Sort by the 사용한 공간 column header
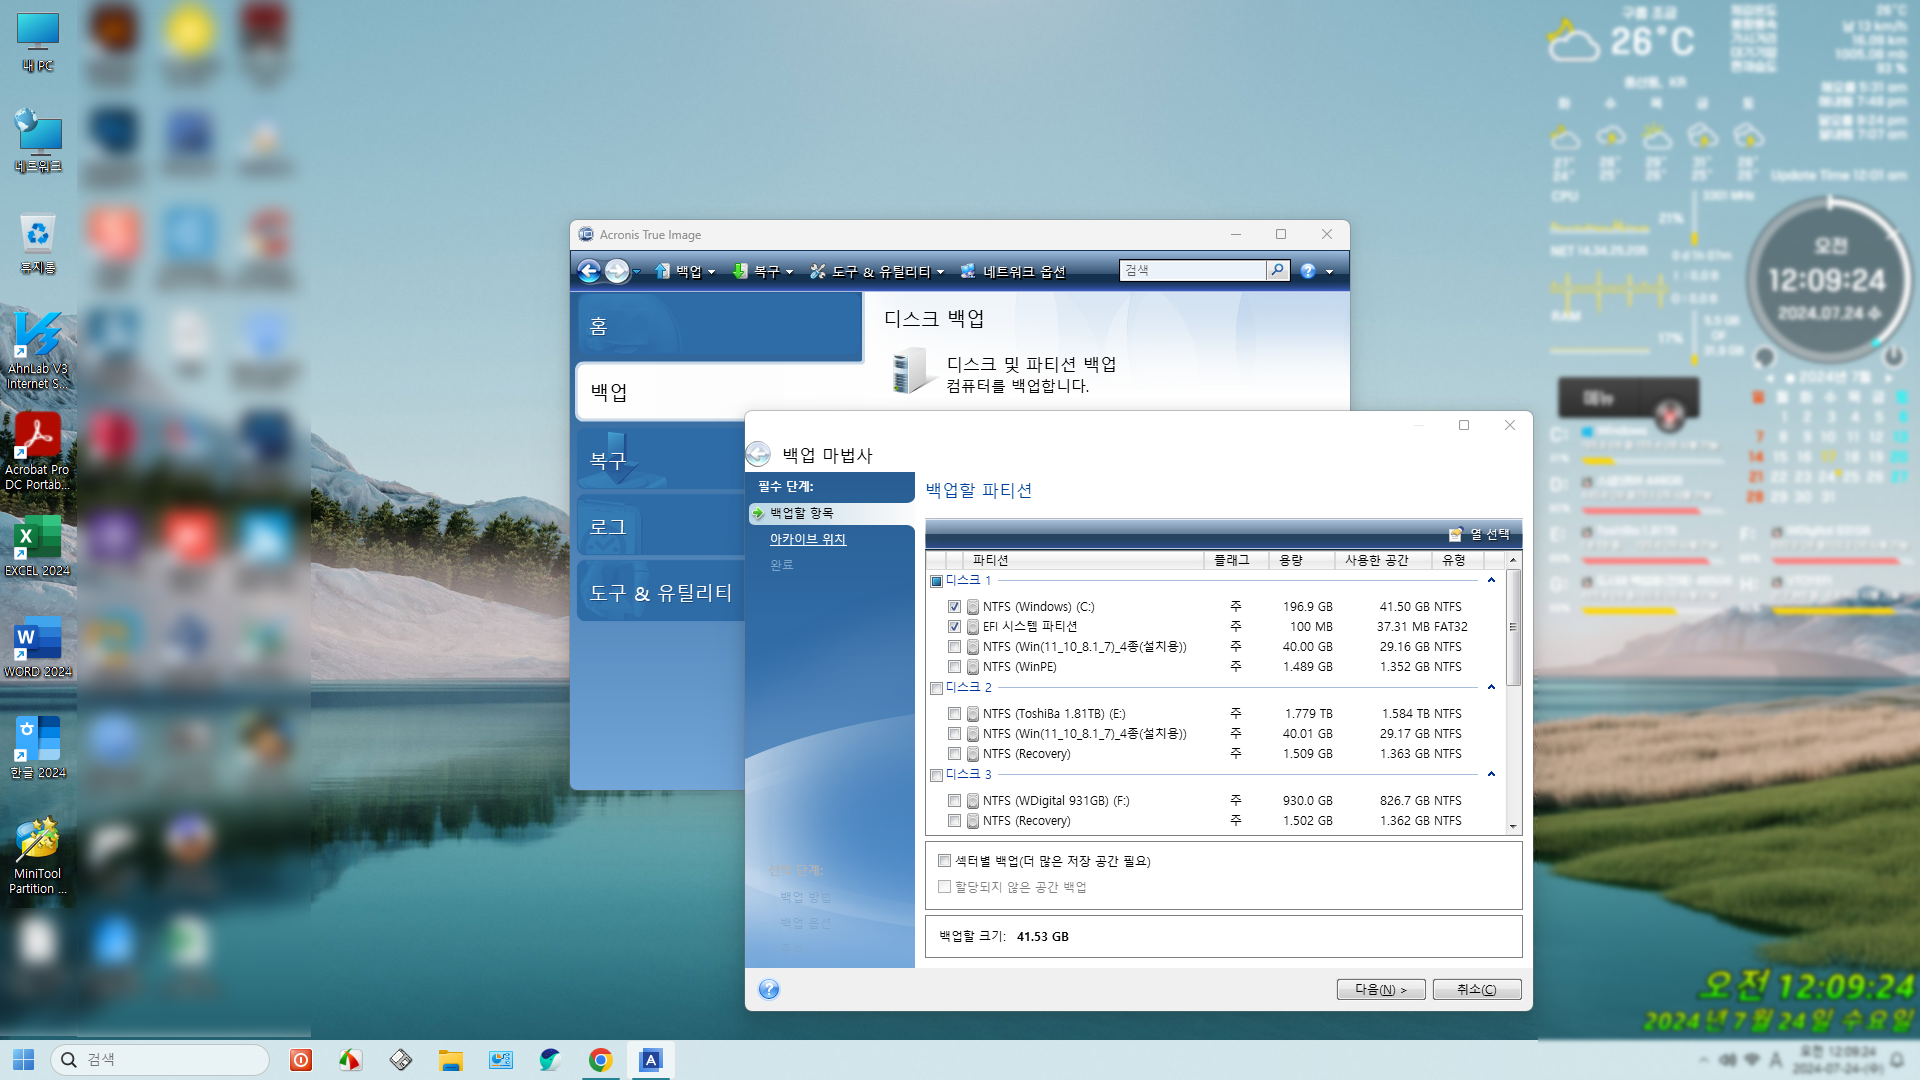 (1383, 560)
